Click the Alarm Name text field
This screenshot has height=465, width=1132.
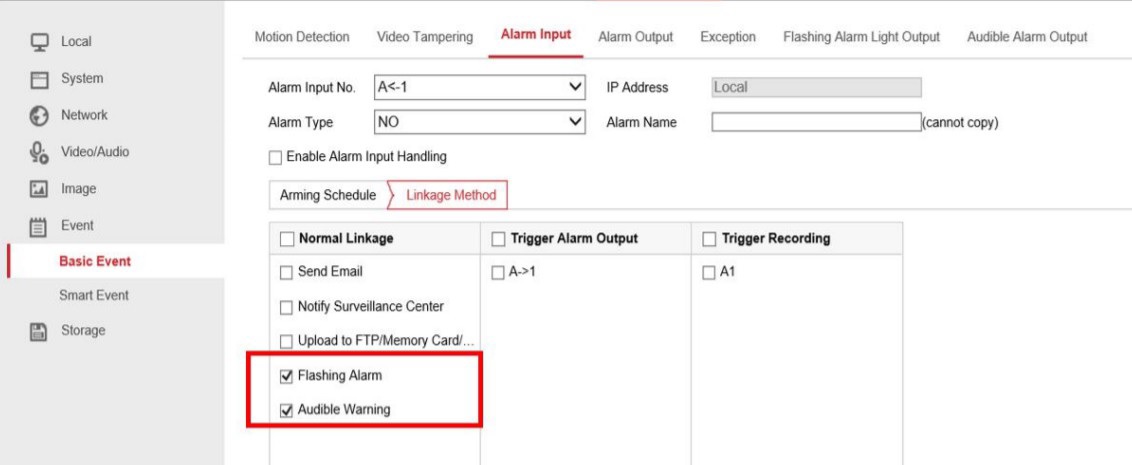point(814,123)
